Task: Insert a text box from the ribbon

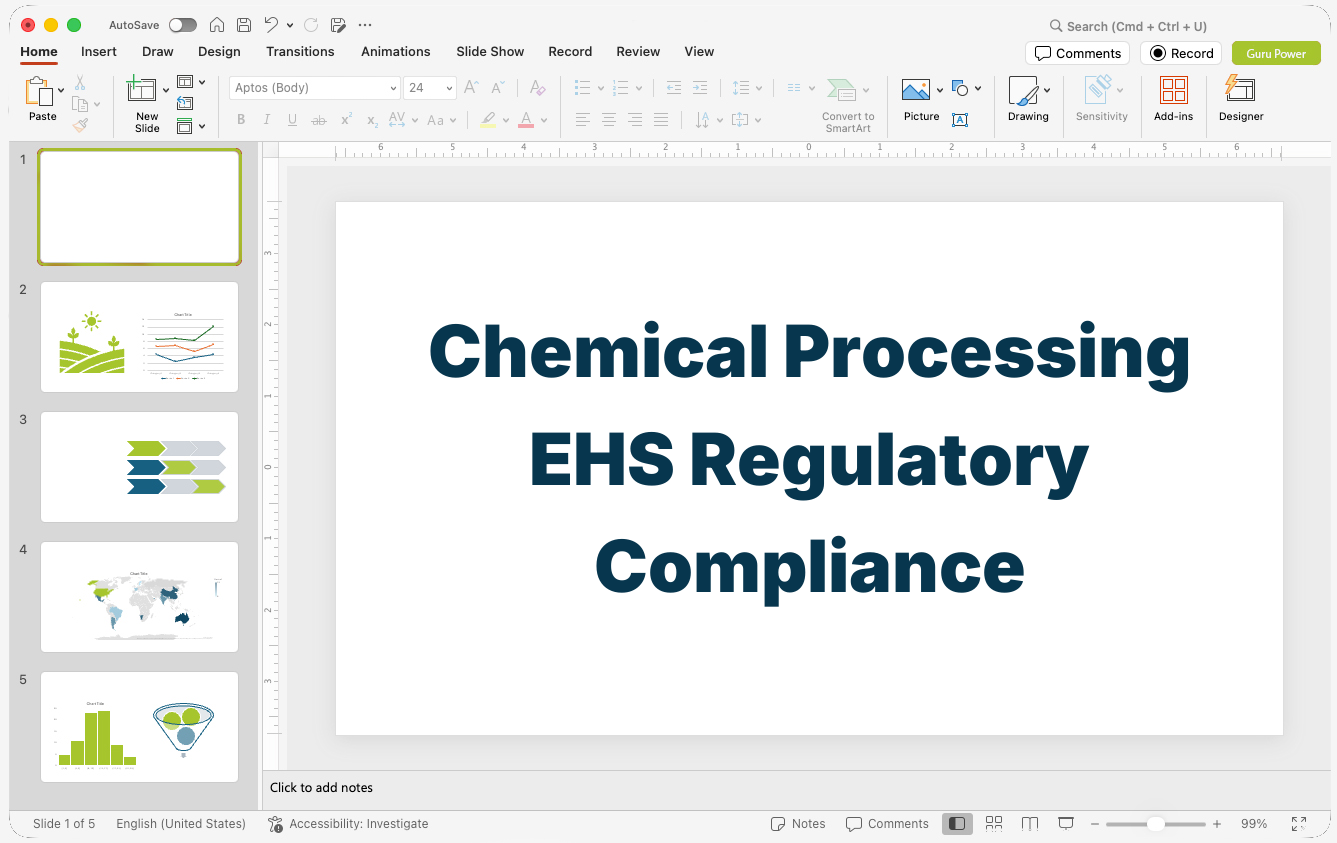Action: (x=959, y=120)
